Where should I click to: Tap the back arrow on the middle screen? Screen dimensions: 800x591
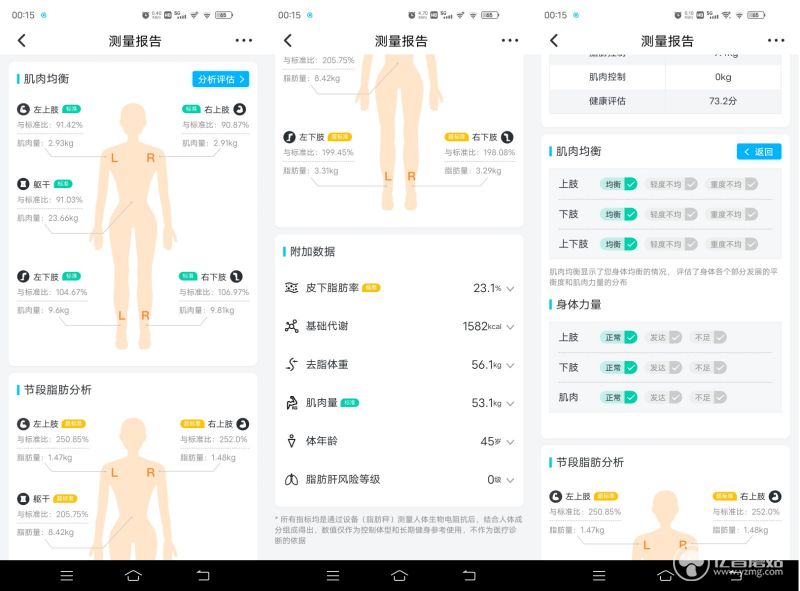pyautogui.click(x=288, y=40)
